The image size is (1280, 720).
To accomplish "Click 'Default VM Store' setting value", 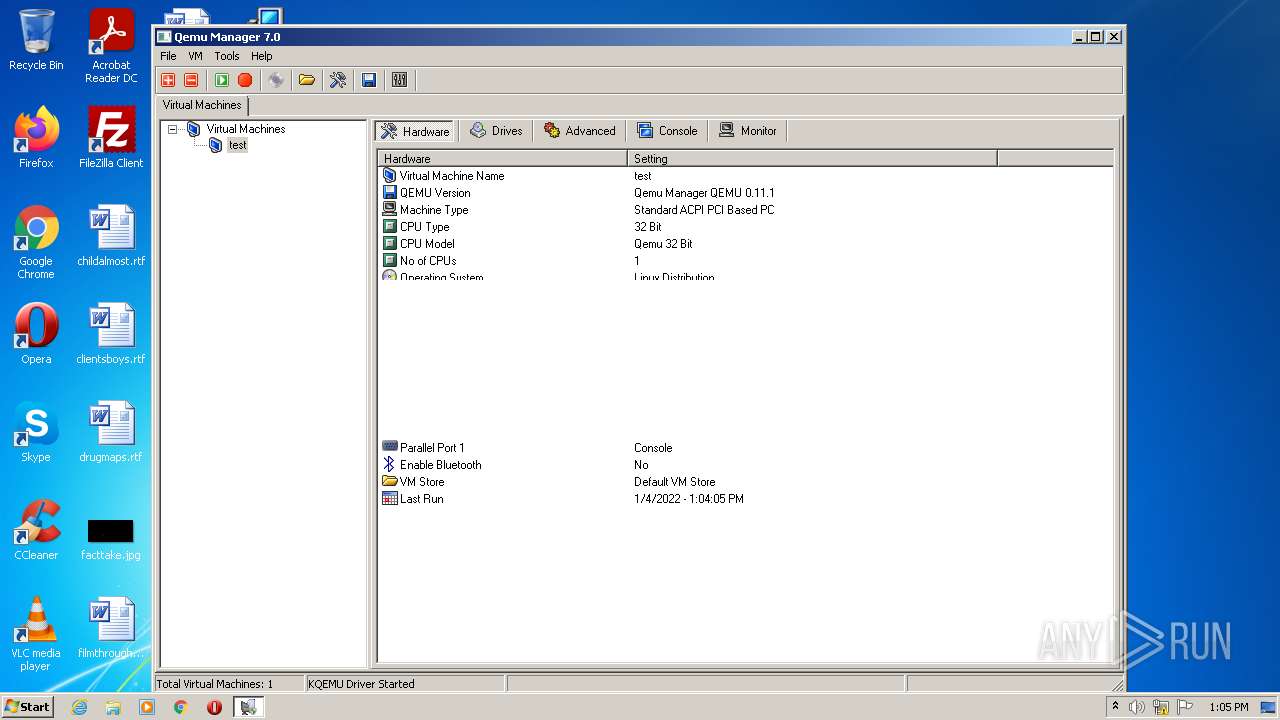I will tap(675, 482).
